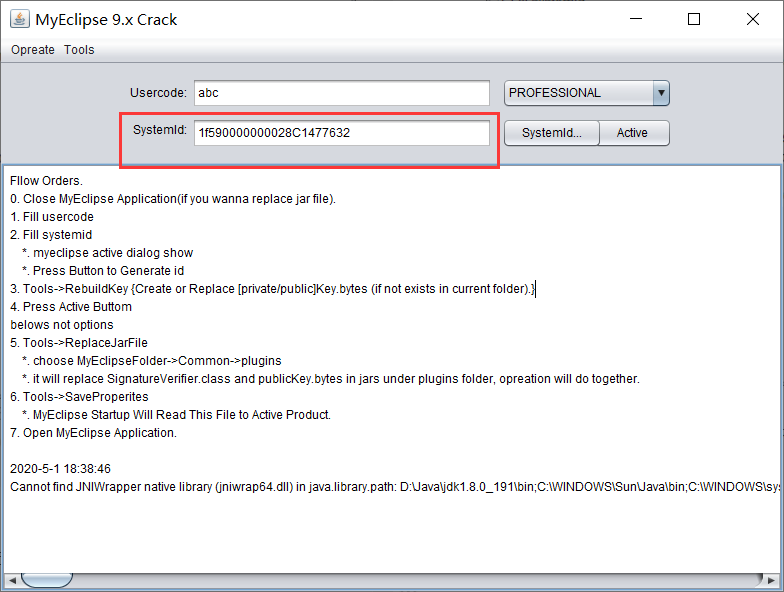The height and width of the screenshot is (592, 784).
Task: Click the 'SystemId:' label
Action: [x=160, y=130]
